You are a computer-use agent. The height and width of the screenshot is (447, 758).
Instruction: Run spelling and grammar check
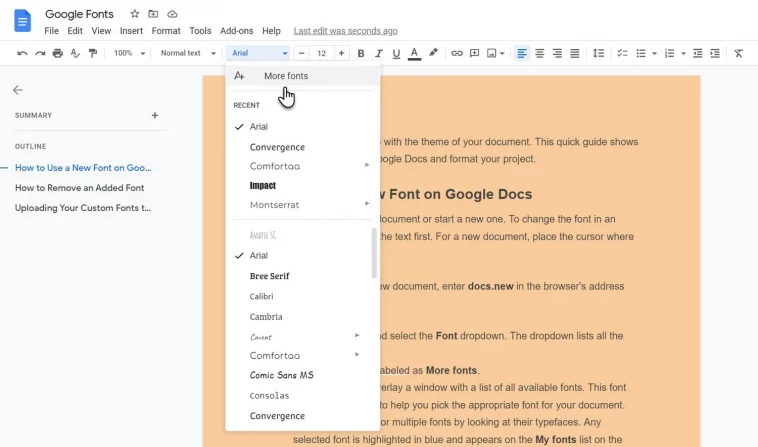(x=75, y=53)
